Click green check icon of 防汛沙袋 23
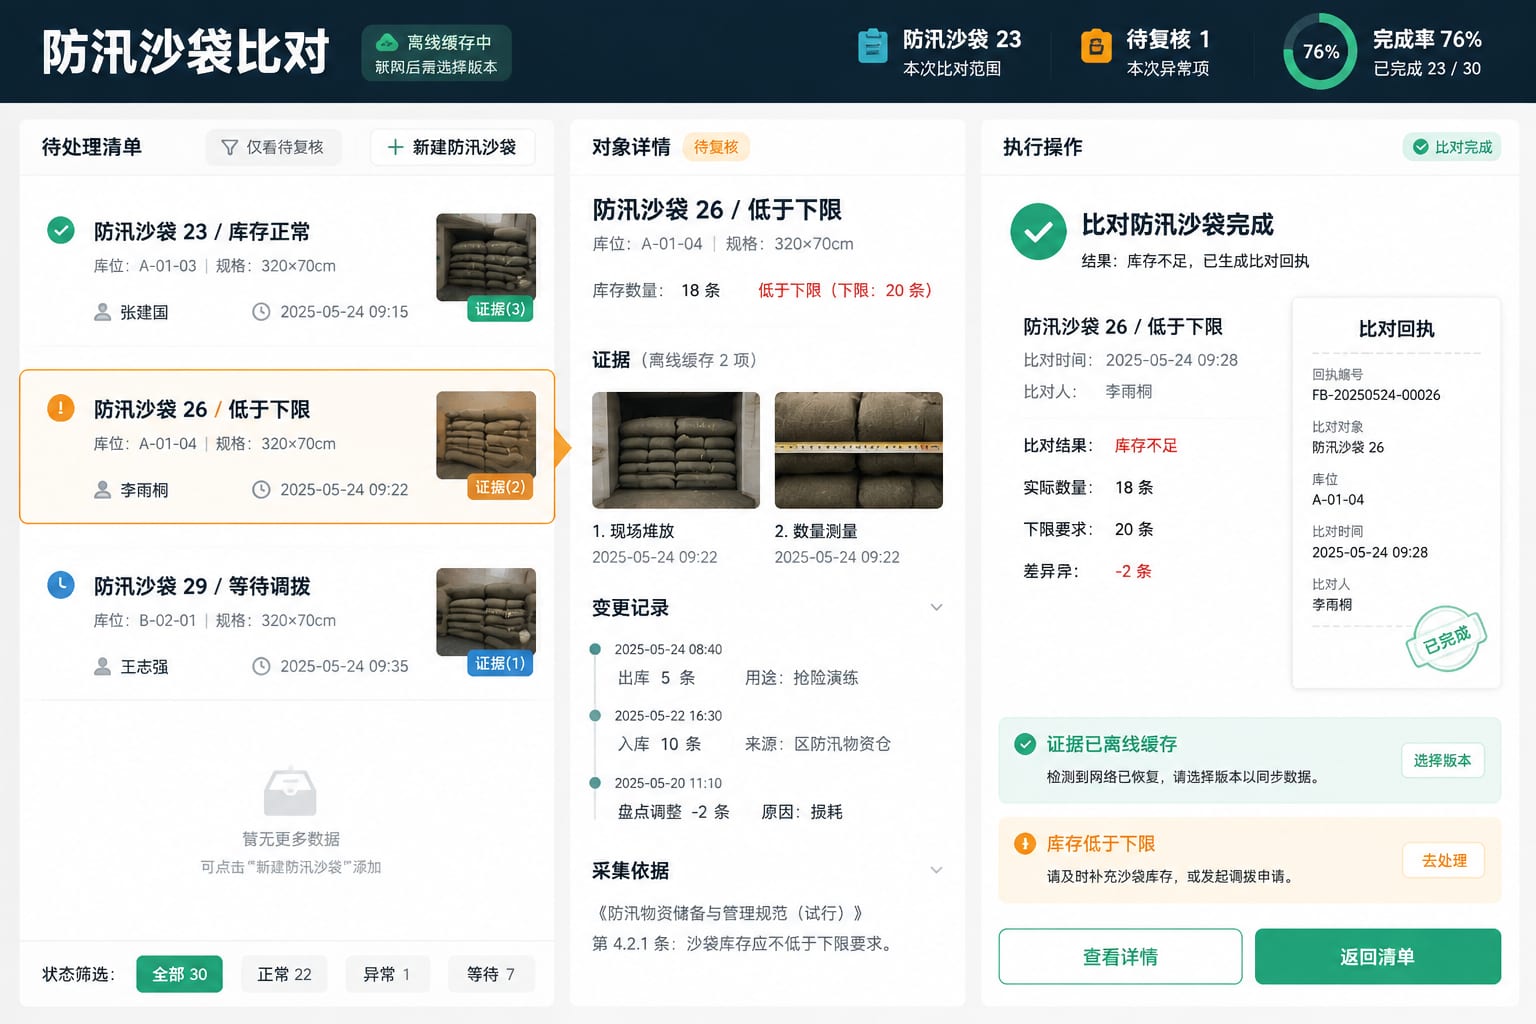 coord(61,230)
